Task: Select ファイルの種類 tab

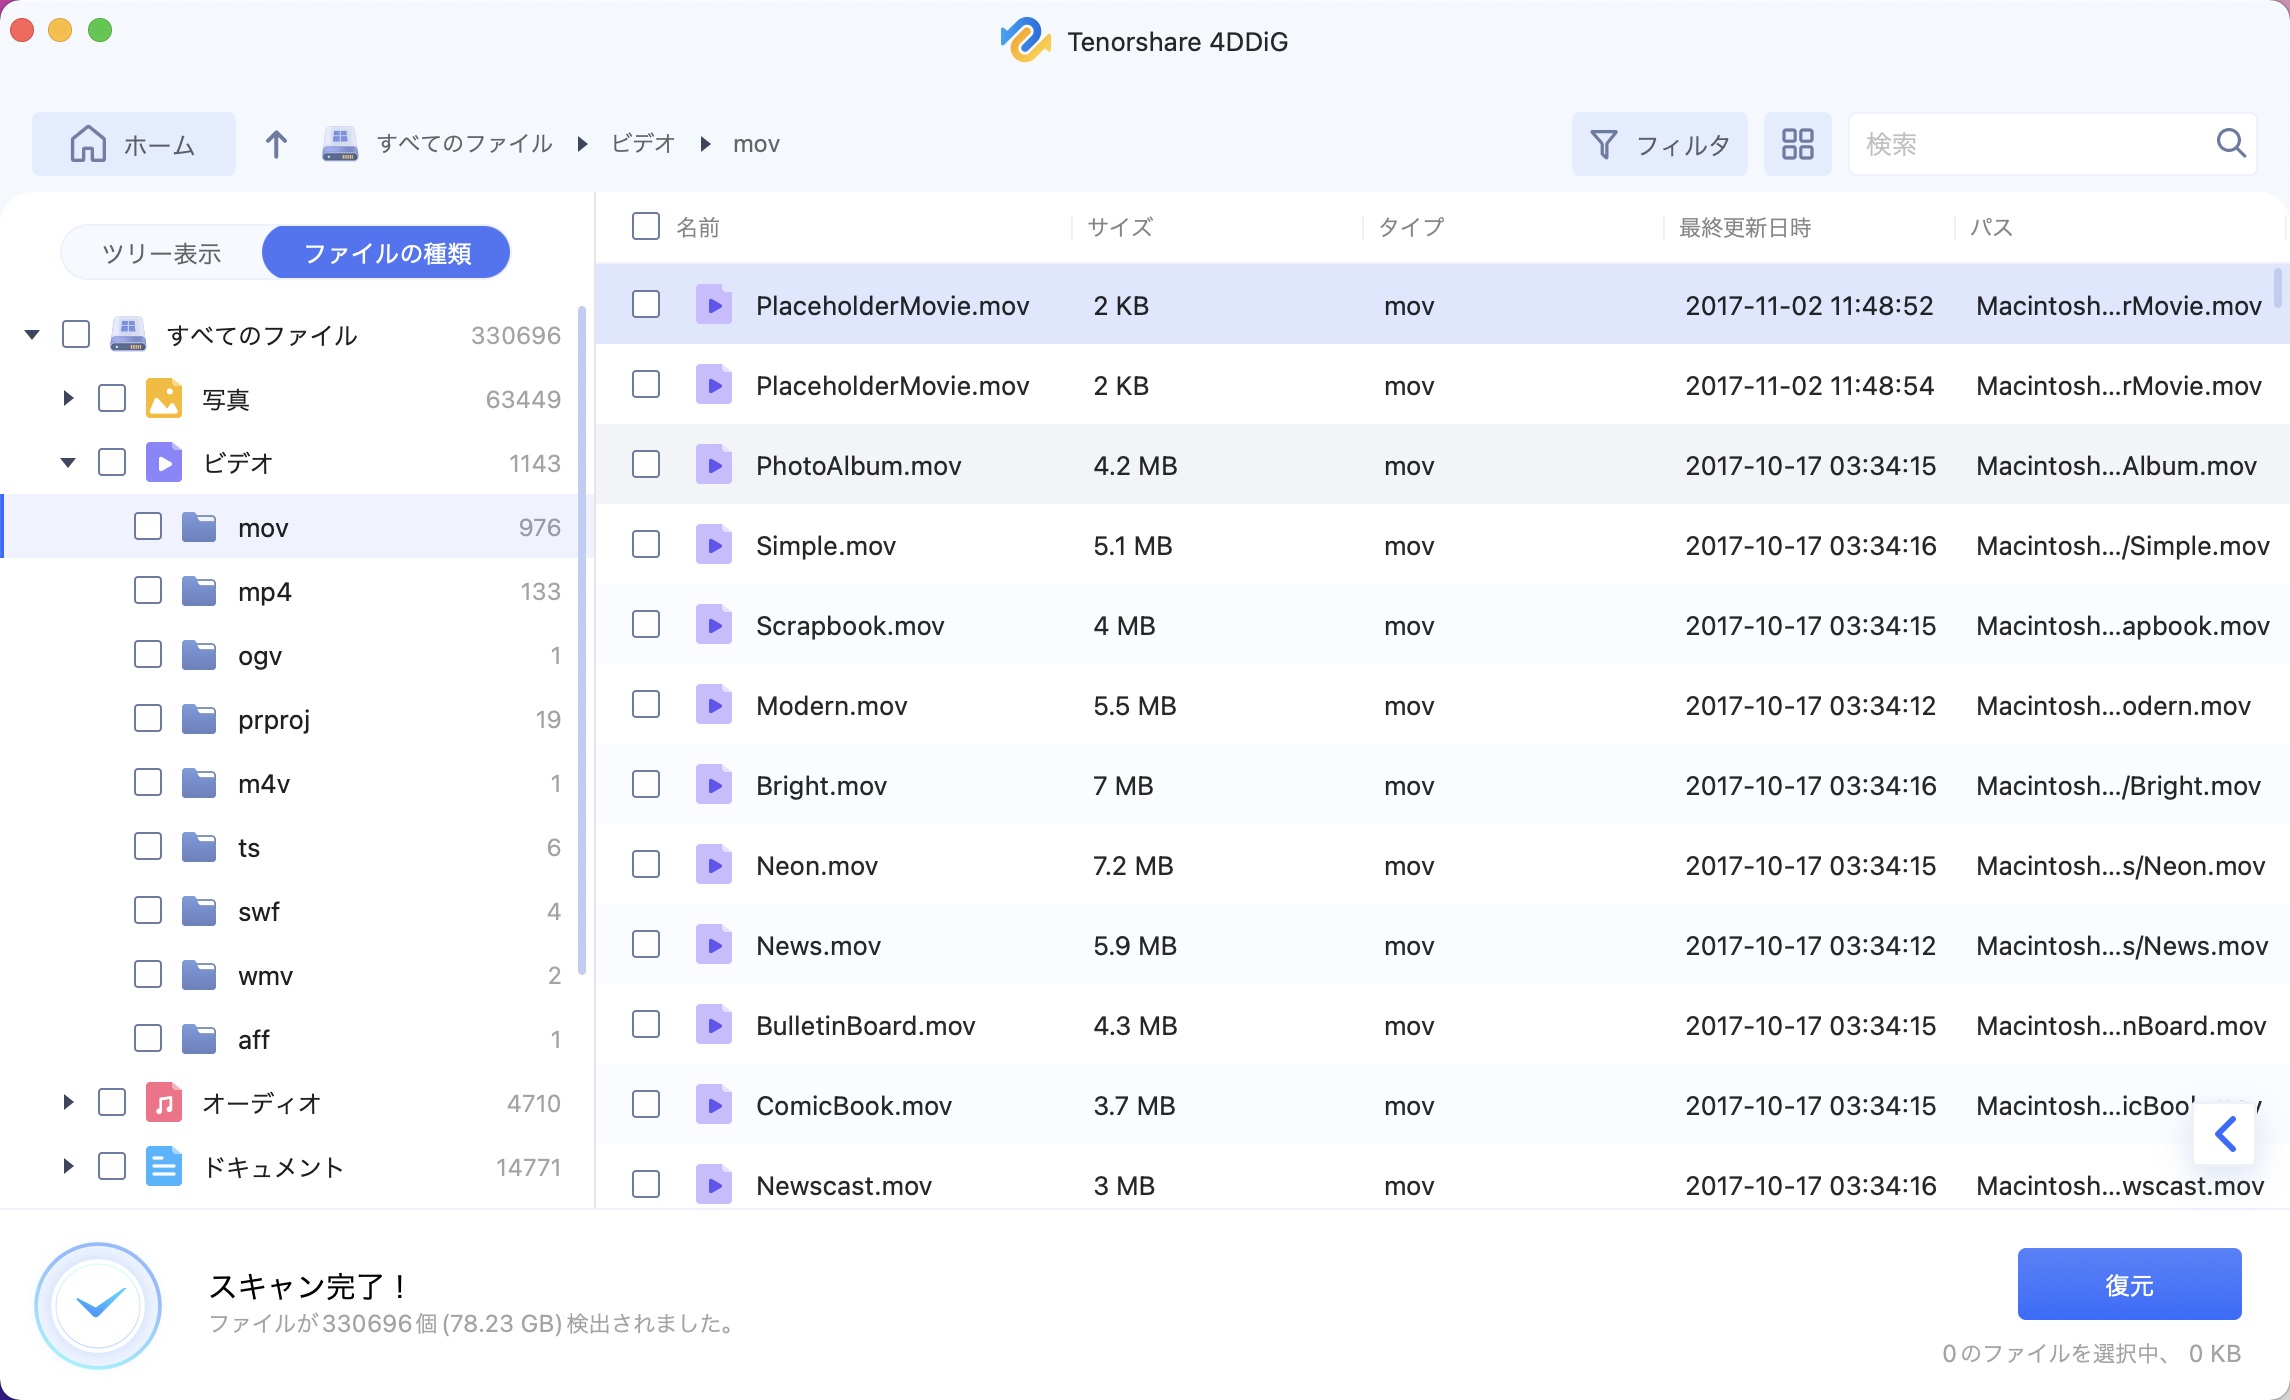Action: (x=387, y=253)
